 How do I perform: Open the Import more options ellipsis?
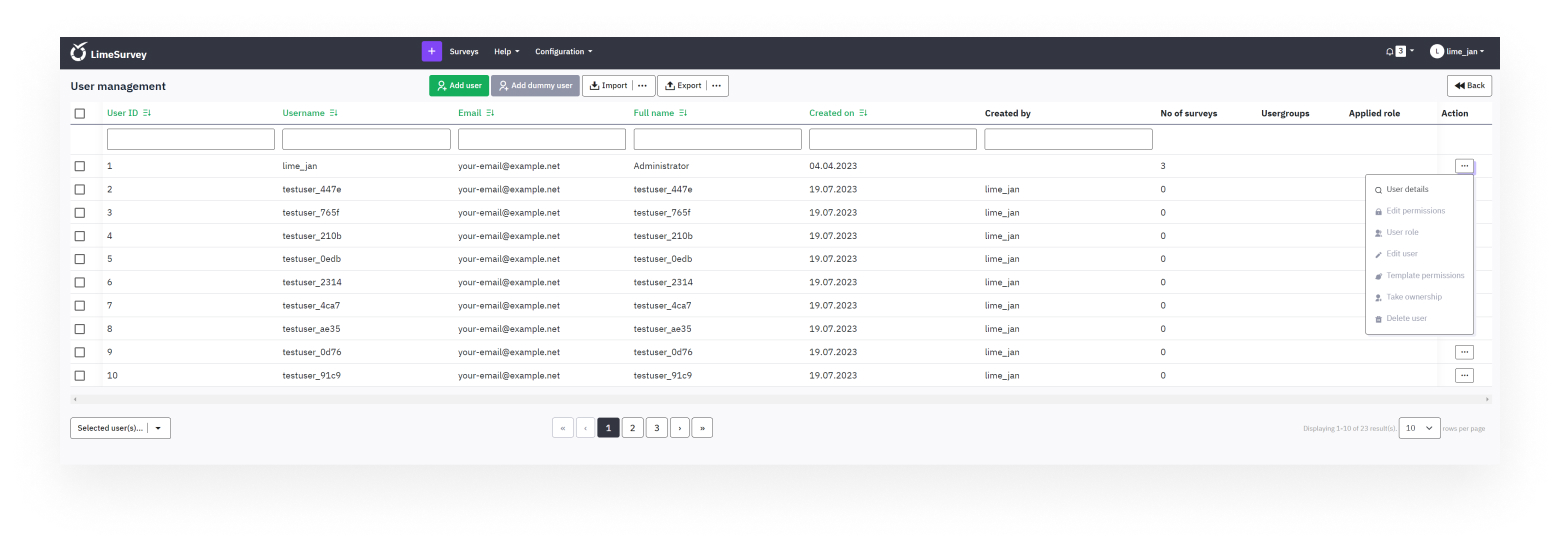(642, 86)
